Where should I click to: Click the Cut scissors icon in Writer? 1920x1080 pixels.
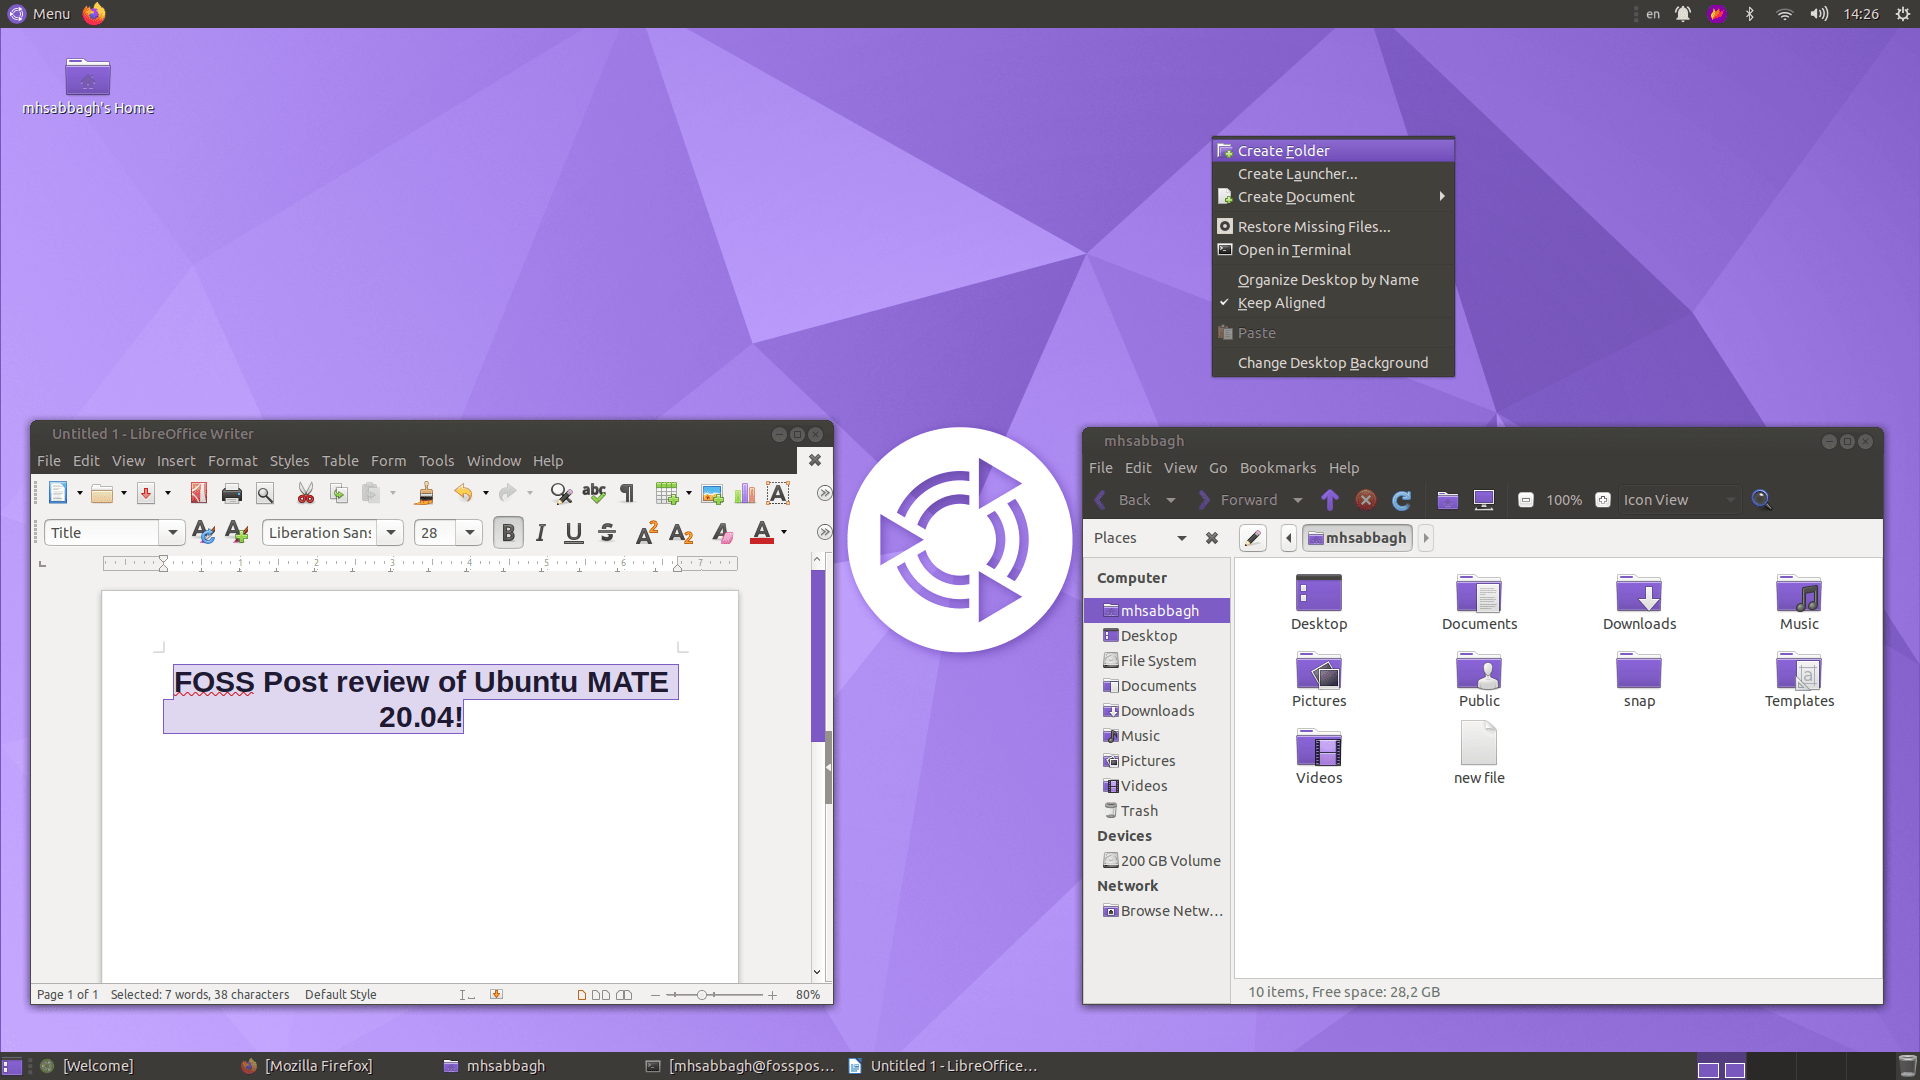pos(306,493)
